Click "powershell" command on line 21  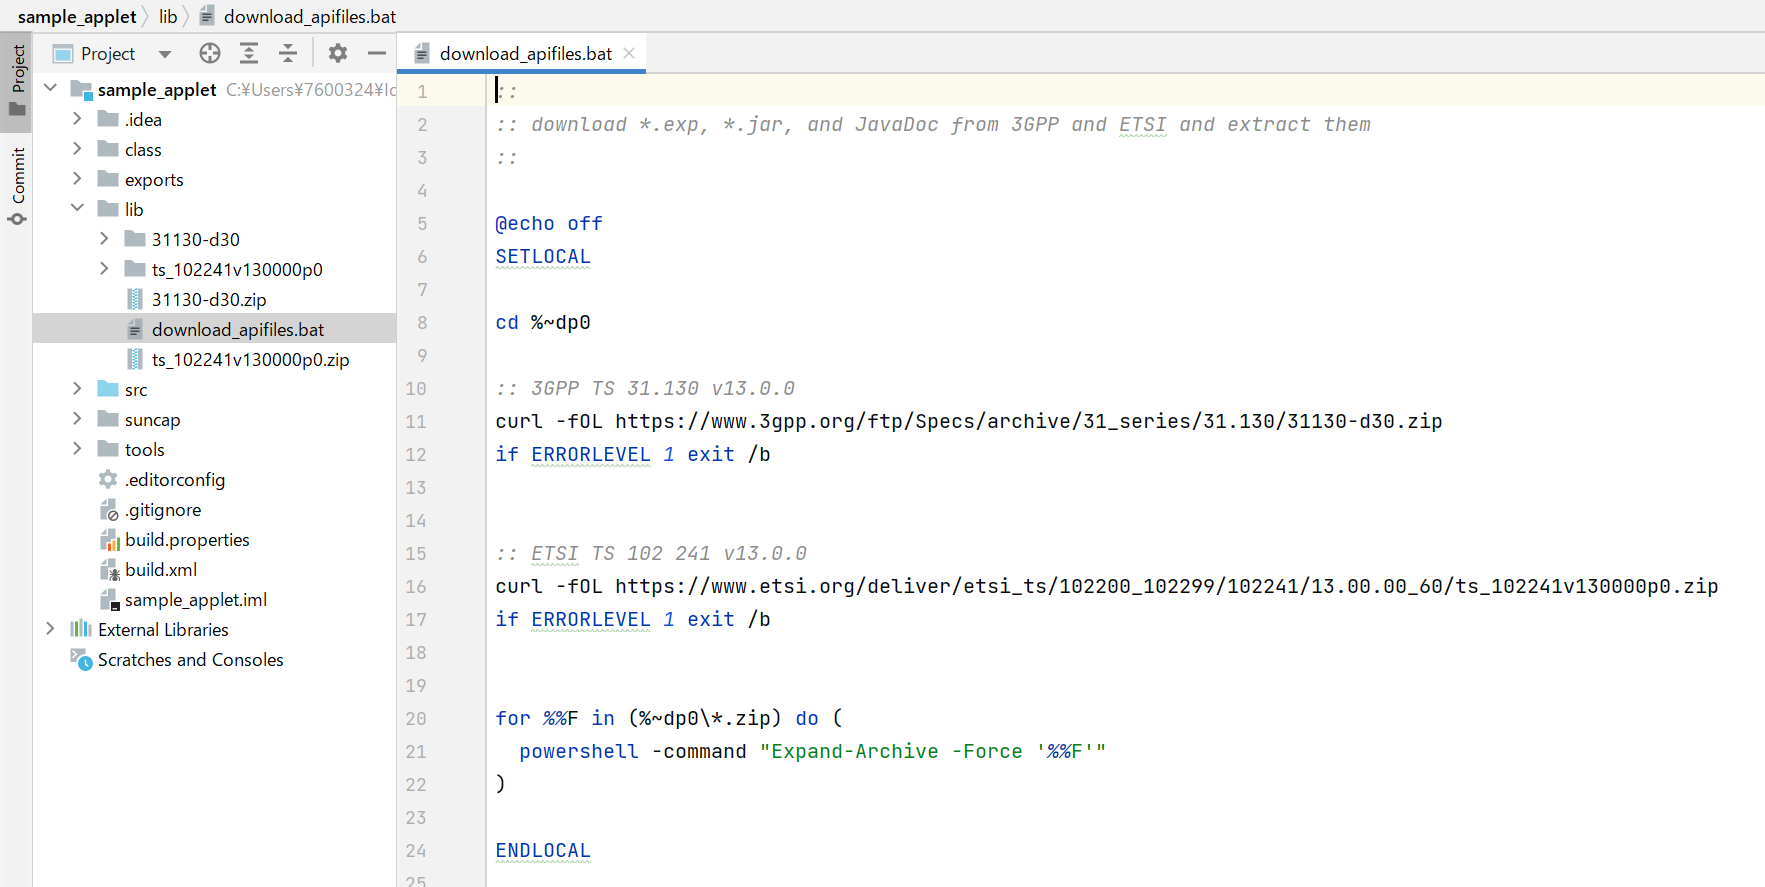pyautogui.click(x=579, y=751)
